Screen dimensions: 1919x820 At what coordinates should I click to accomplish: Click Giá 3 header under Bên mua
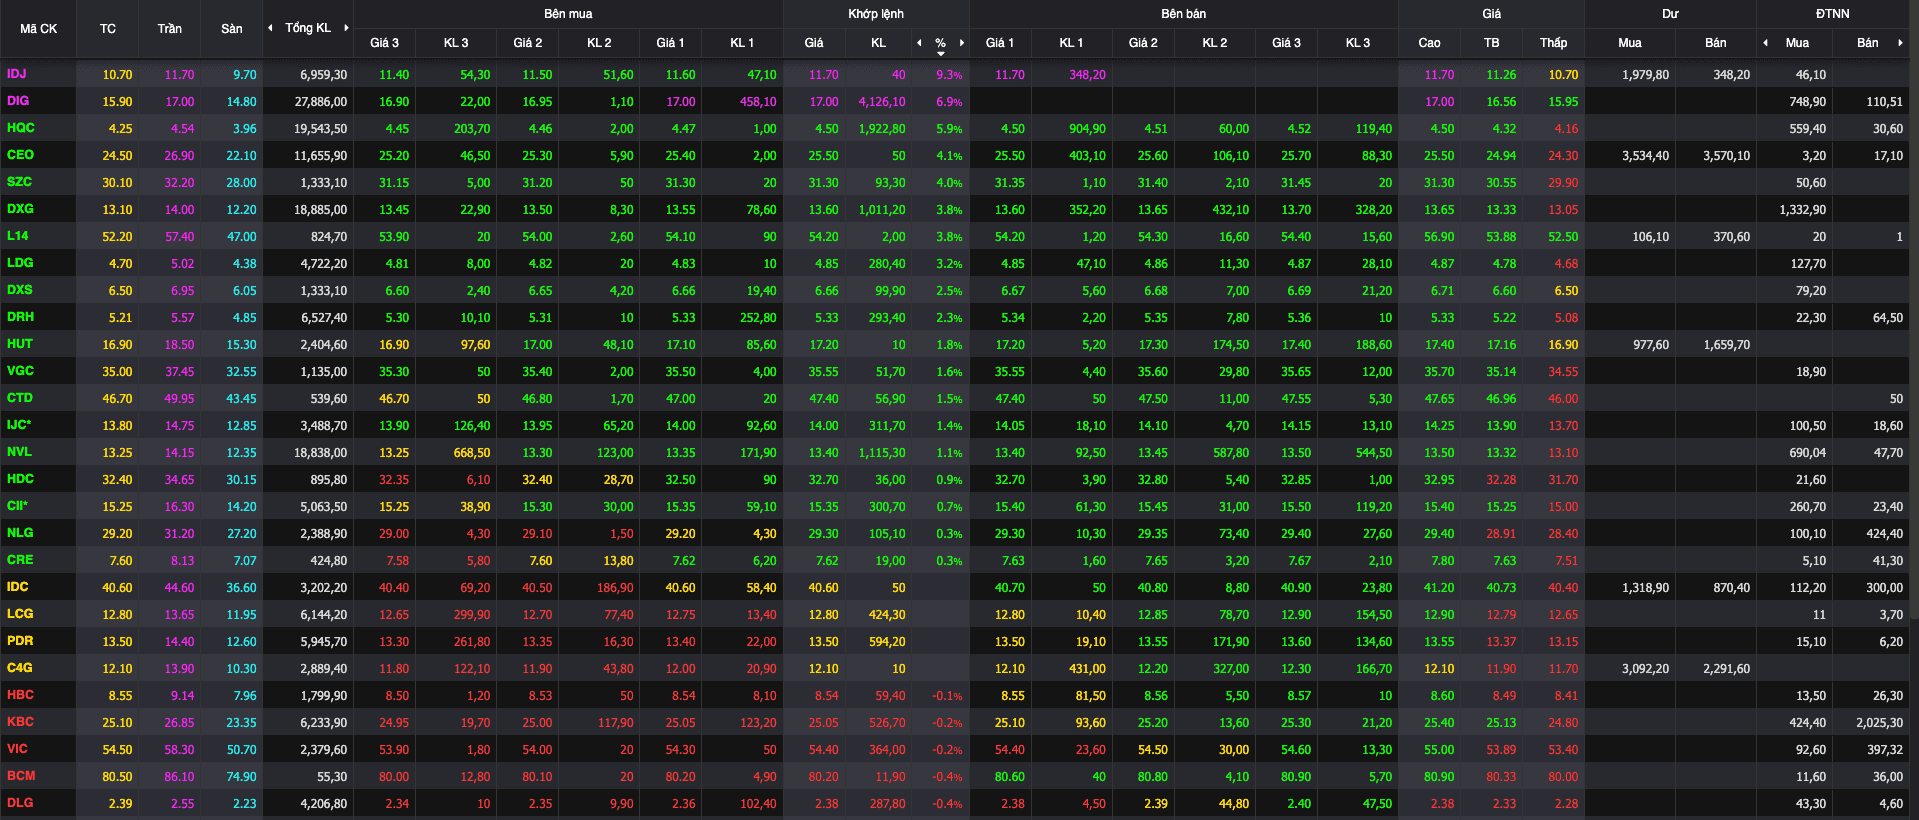coord(384,43)
